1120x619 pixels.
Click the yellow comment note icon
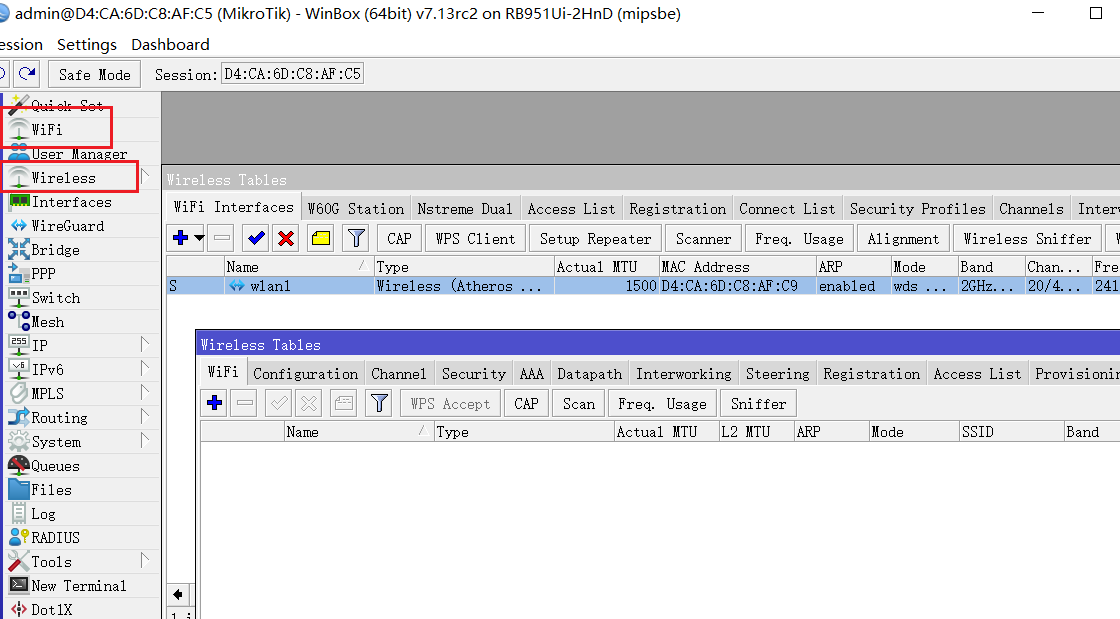(x=321, y=238)
